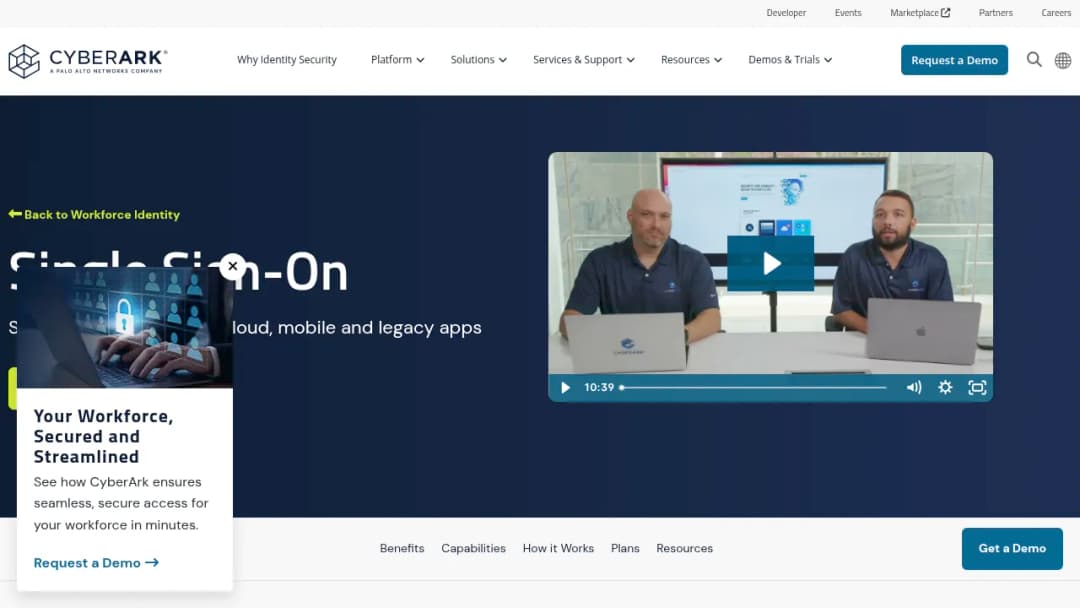Click the CyberArk logo
This screenshot has height=608, width=1080.
87,61
